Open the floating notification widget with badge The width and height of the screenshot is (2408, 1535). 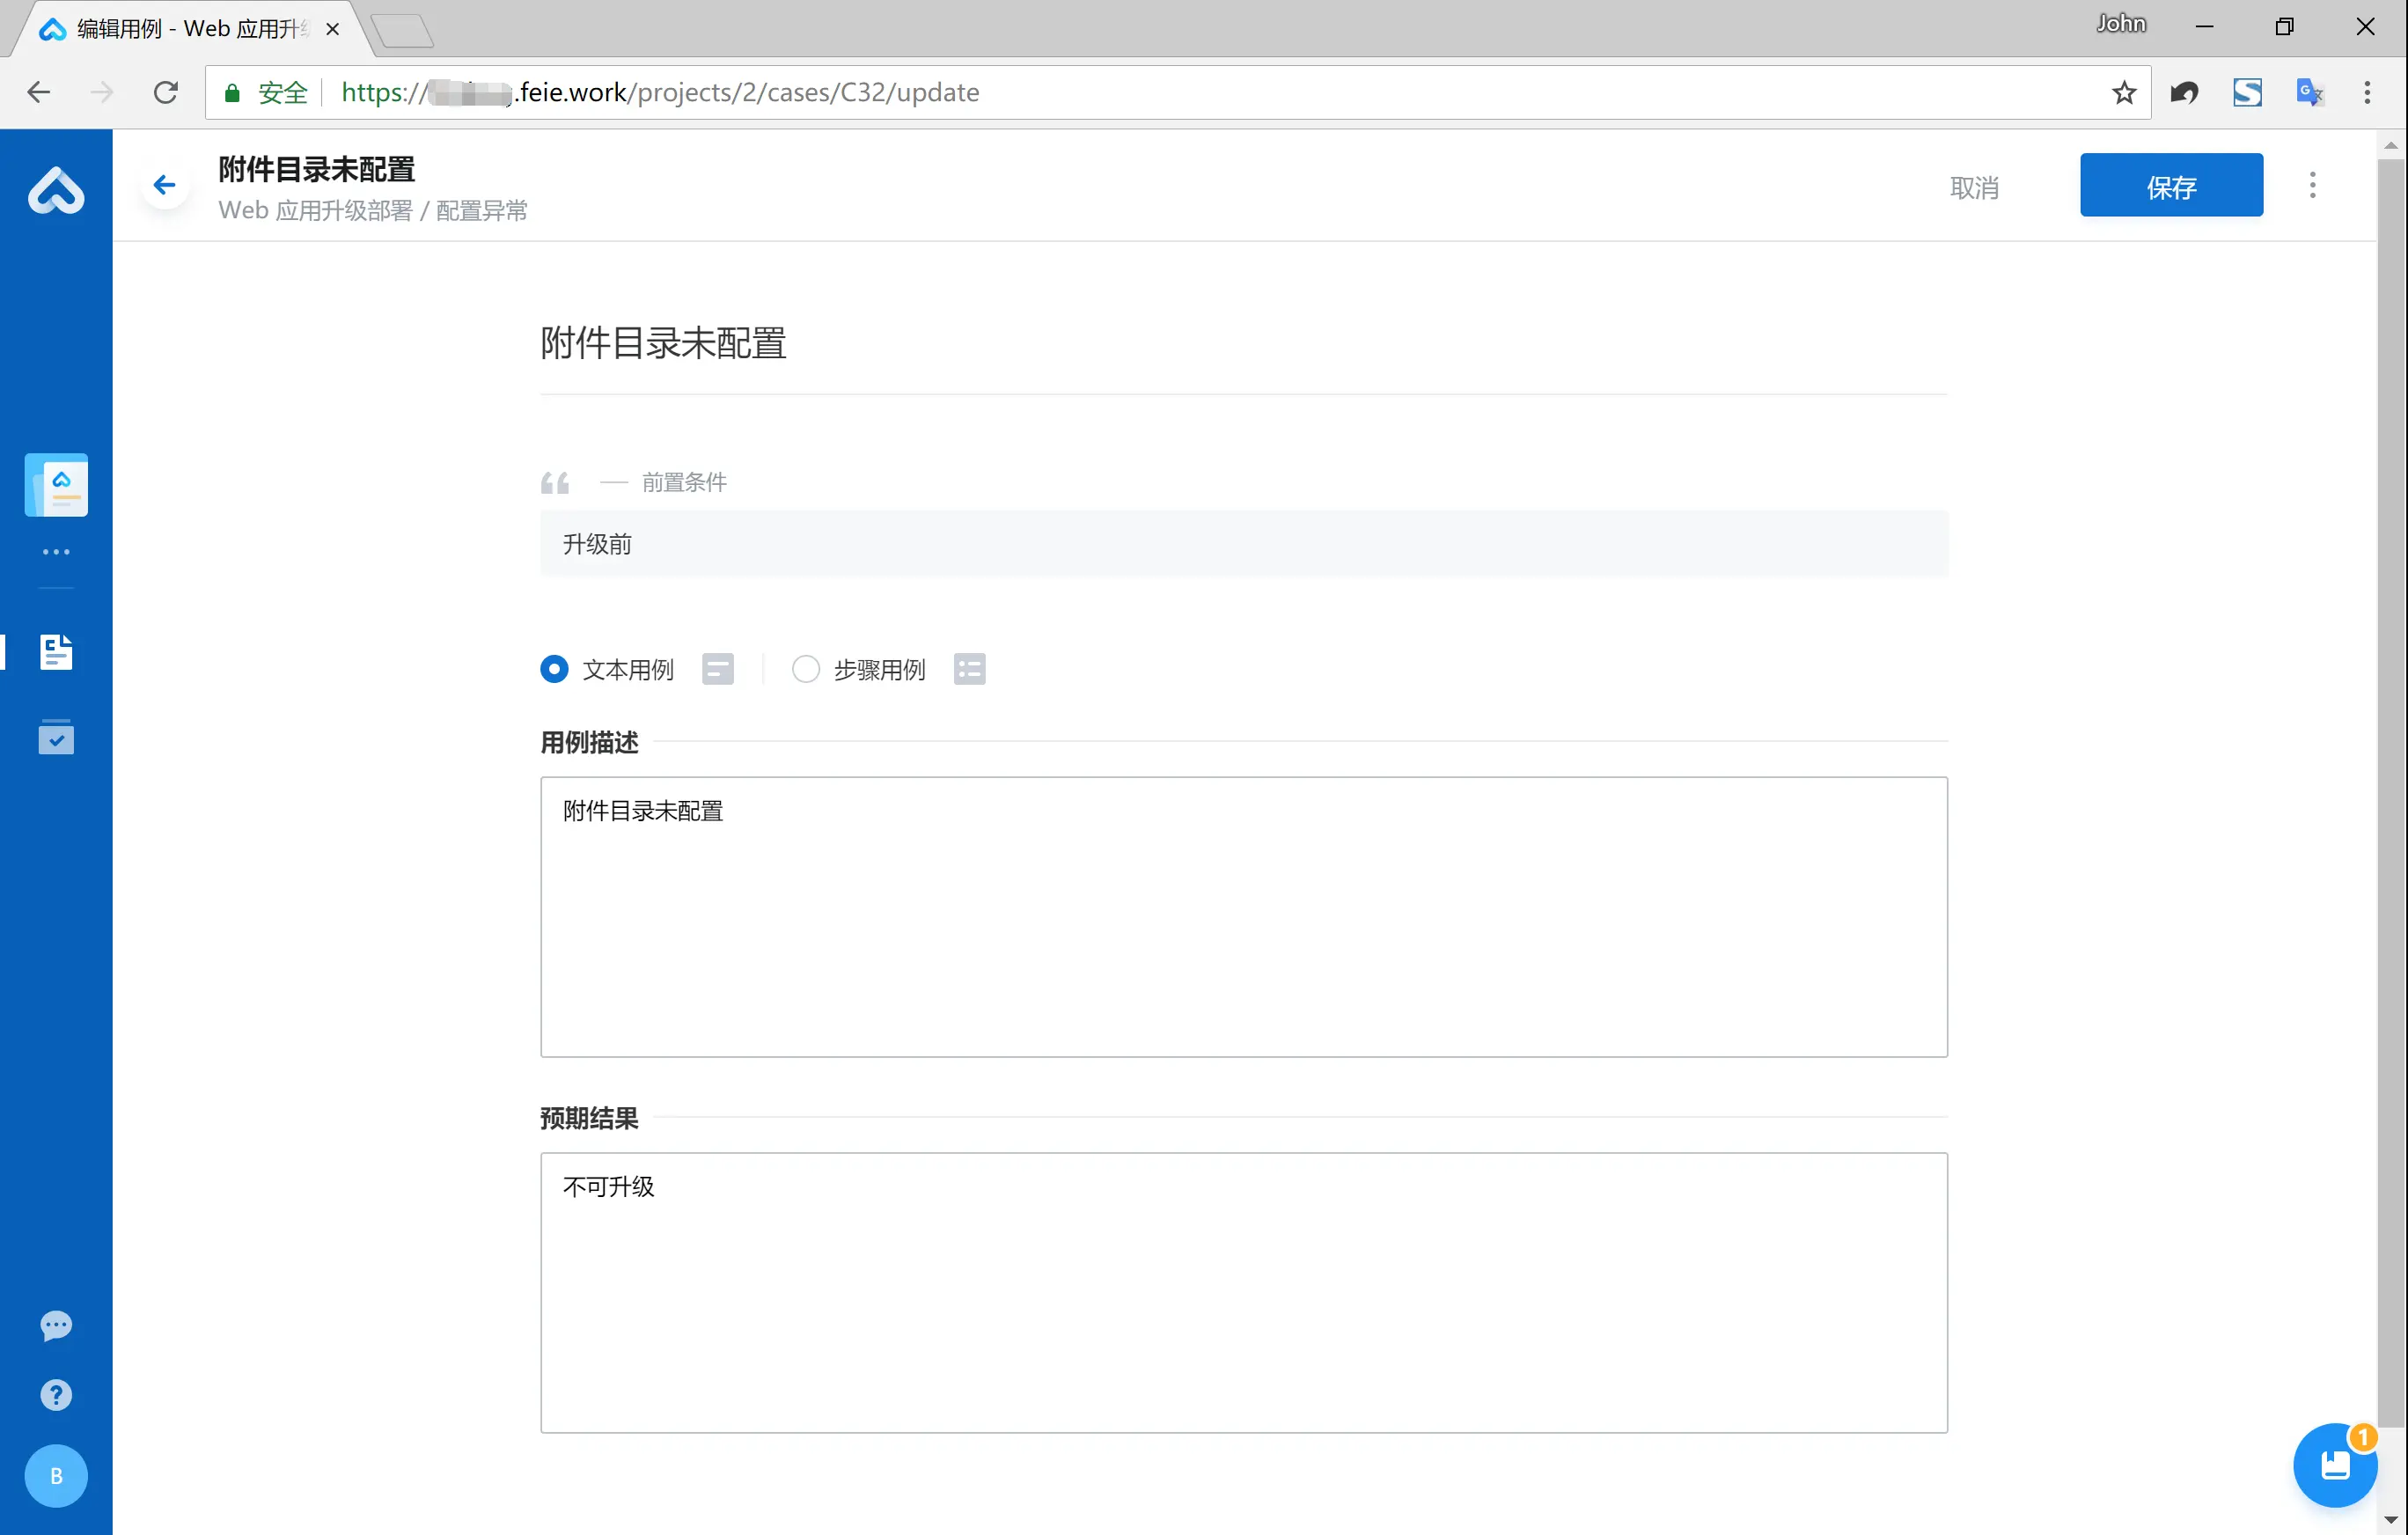(2334, 1465)
